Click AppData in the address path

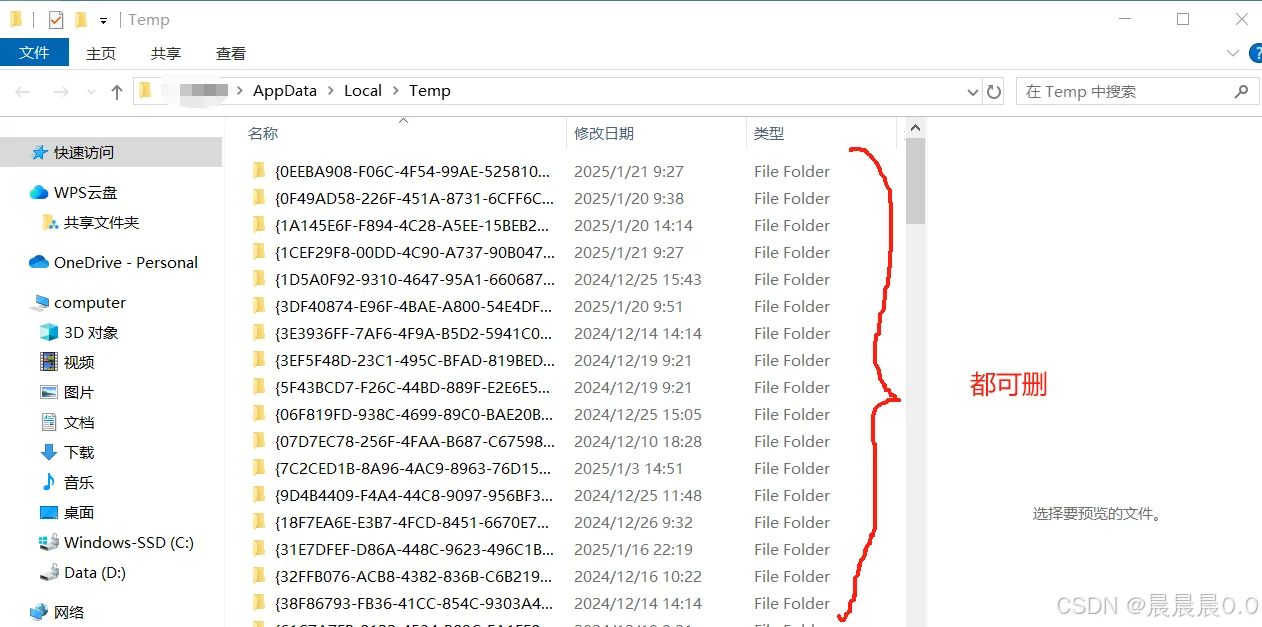(x=285, y=91)
